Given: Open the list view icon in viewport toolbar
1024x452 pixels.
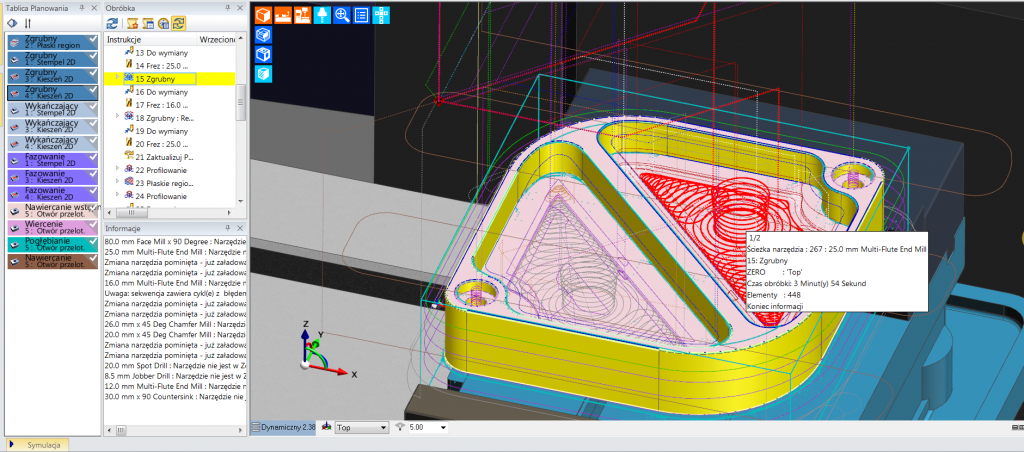Looking at the screenshot, I should tap(361, 15).
